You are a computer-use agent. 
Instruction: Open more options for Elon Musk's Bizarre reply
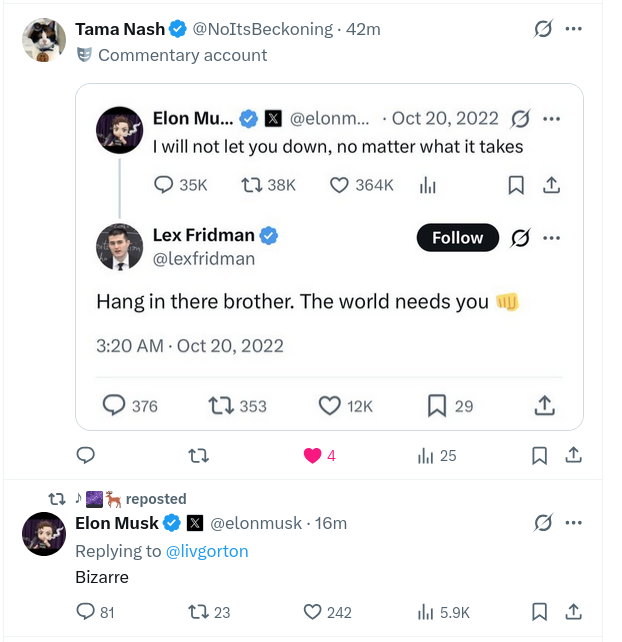point(573,522)
